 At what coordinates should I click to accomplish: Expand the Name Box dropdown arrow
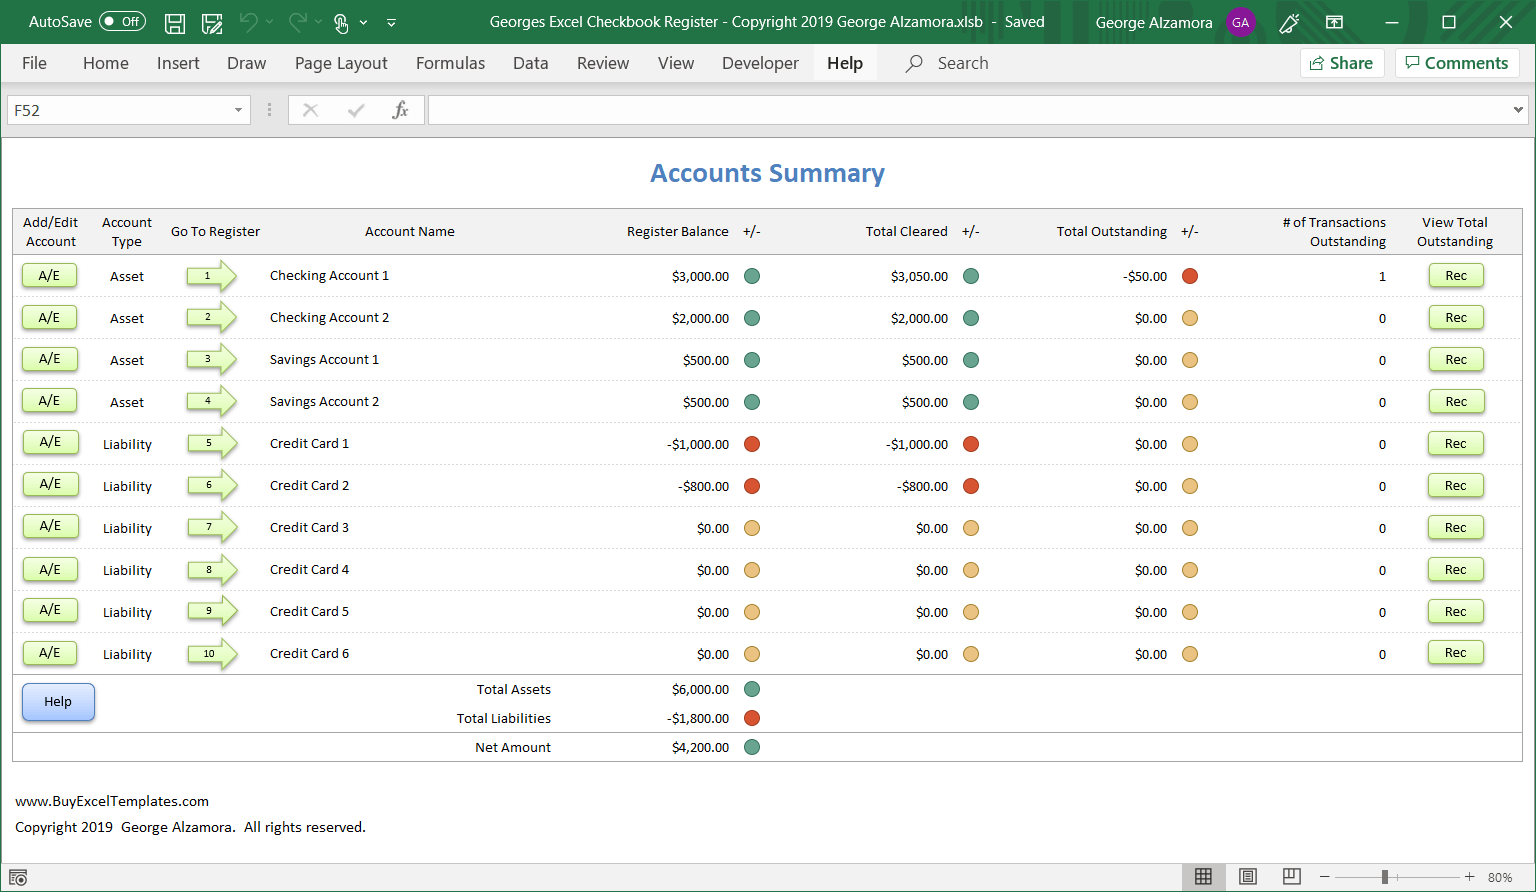(238, 110)
